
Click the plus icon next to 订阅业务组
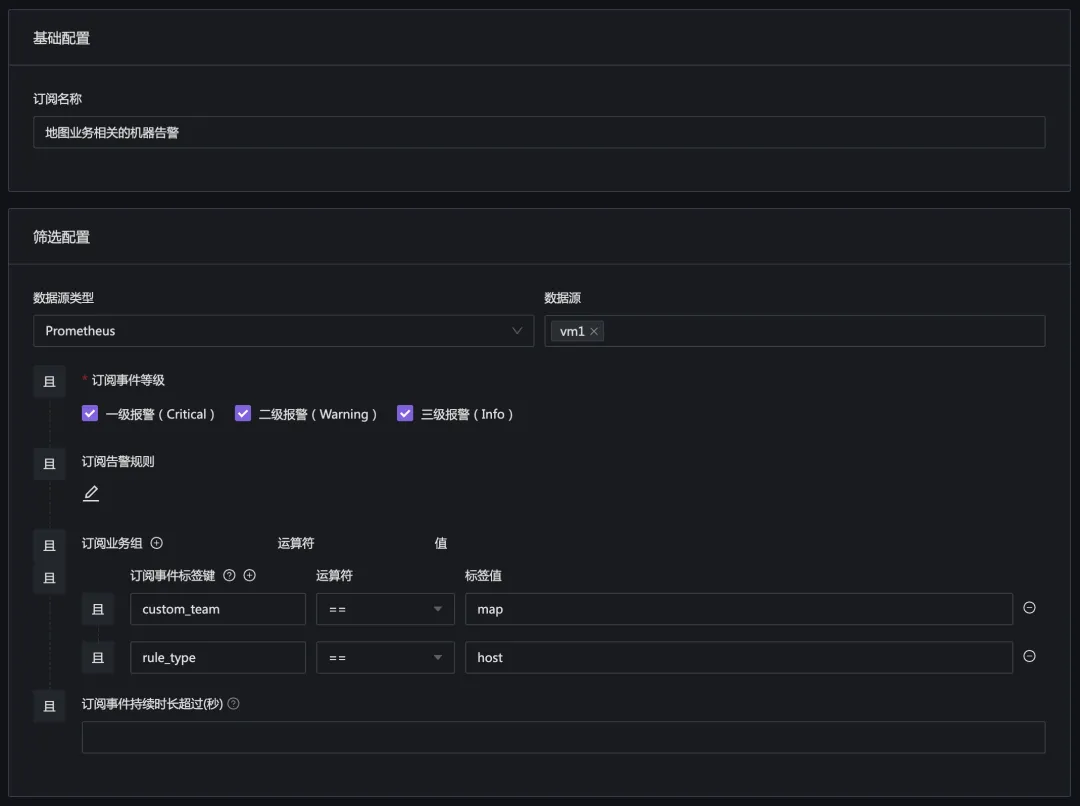(x=157, y=543)
